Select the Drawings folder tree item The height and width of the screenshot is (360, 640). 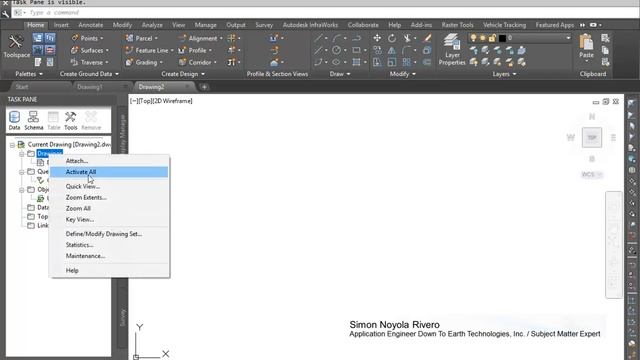(x=49, y=153)
